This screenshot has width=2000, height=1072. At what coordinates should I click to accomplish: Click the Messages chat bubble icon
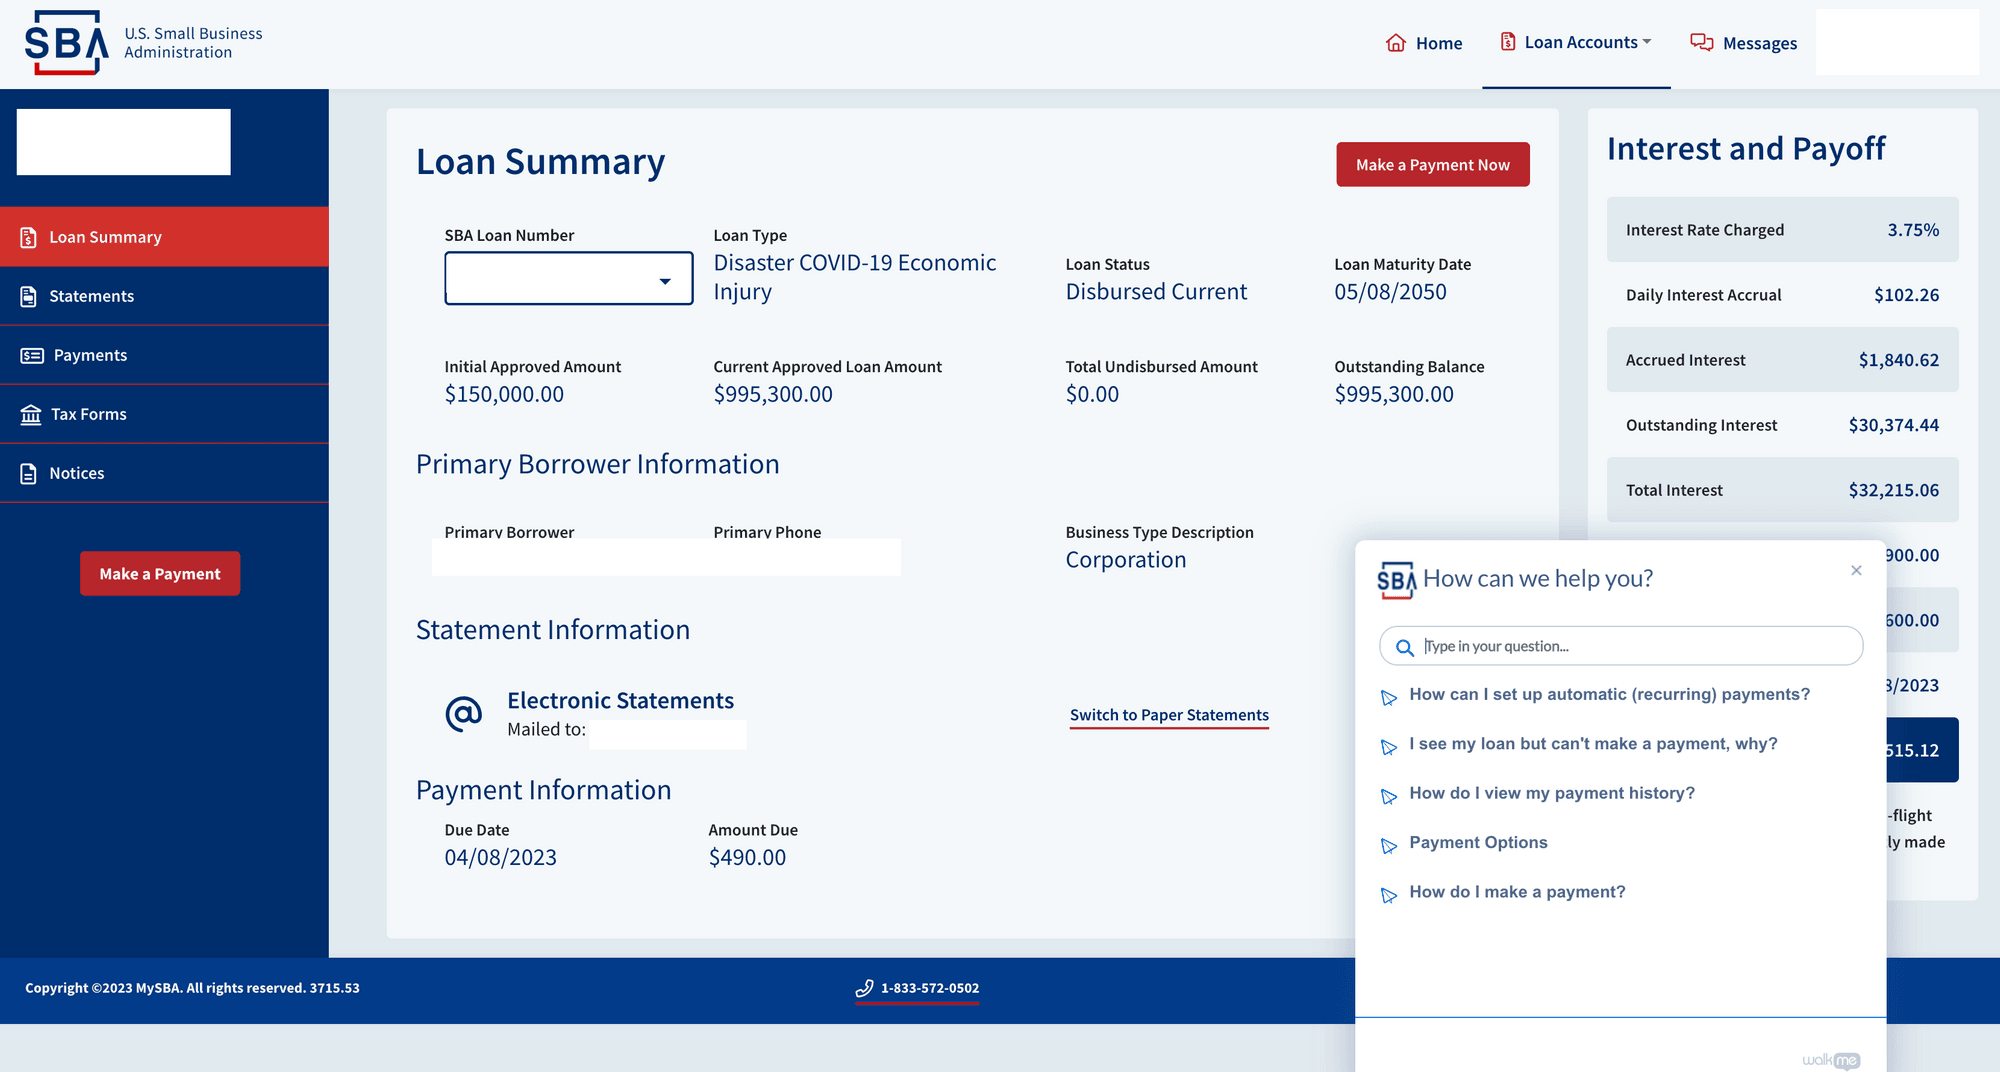point(1701,42)
